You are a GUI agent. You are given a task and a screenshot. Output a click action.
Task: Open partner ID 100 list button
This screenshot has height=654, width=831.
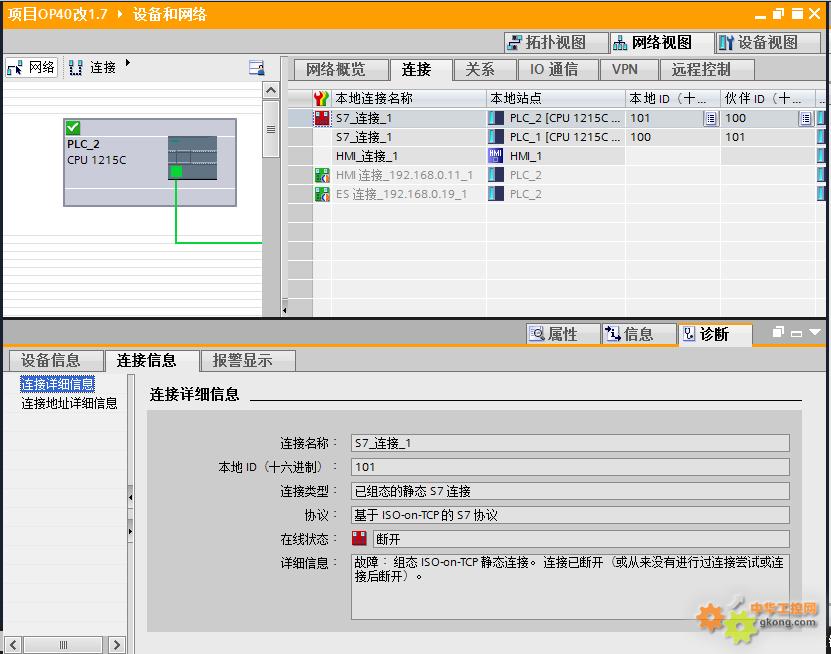point(806,118)
